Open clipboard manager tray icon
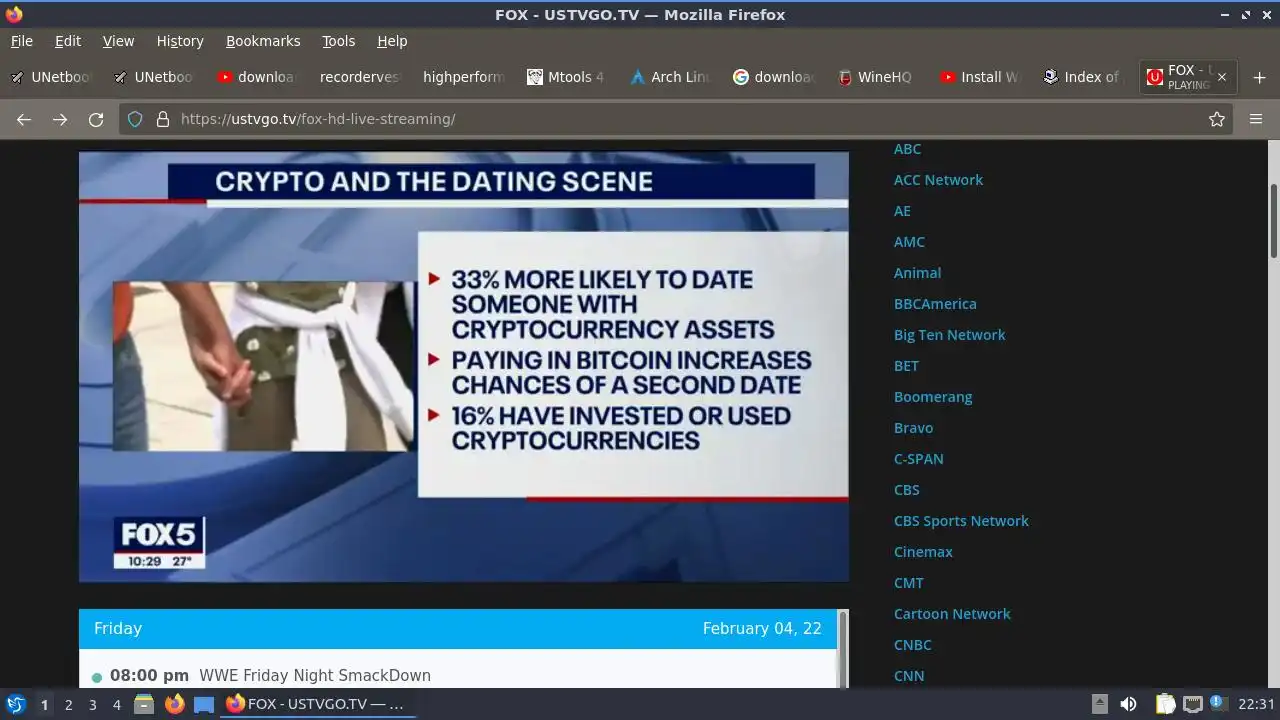This screenshot has width=1280, height=720. (1166, 704)
